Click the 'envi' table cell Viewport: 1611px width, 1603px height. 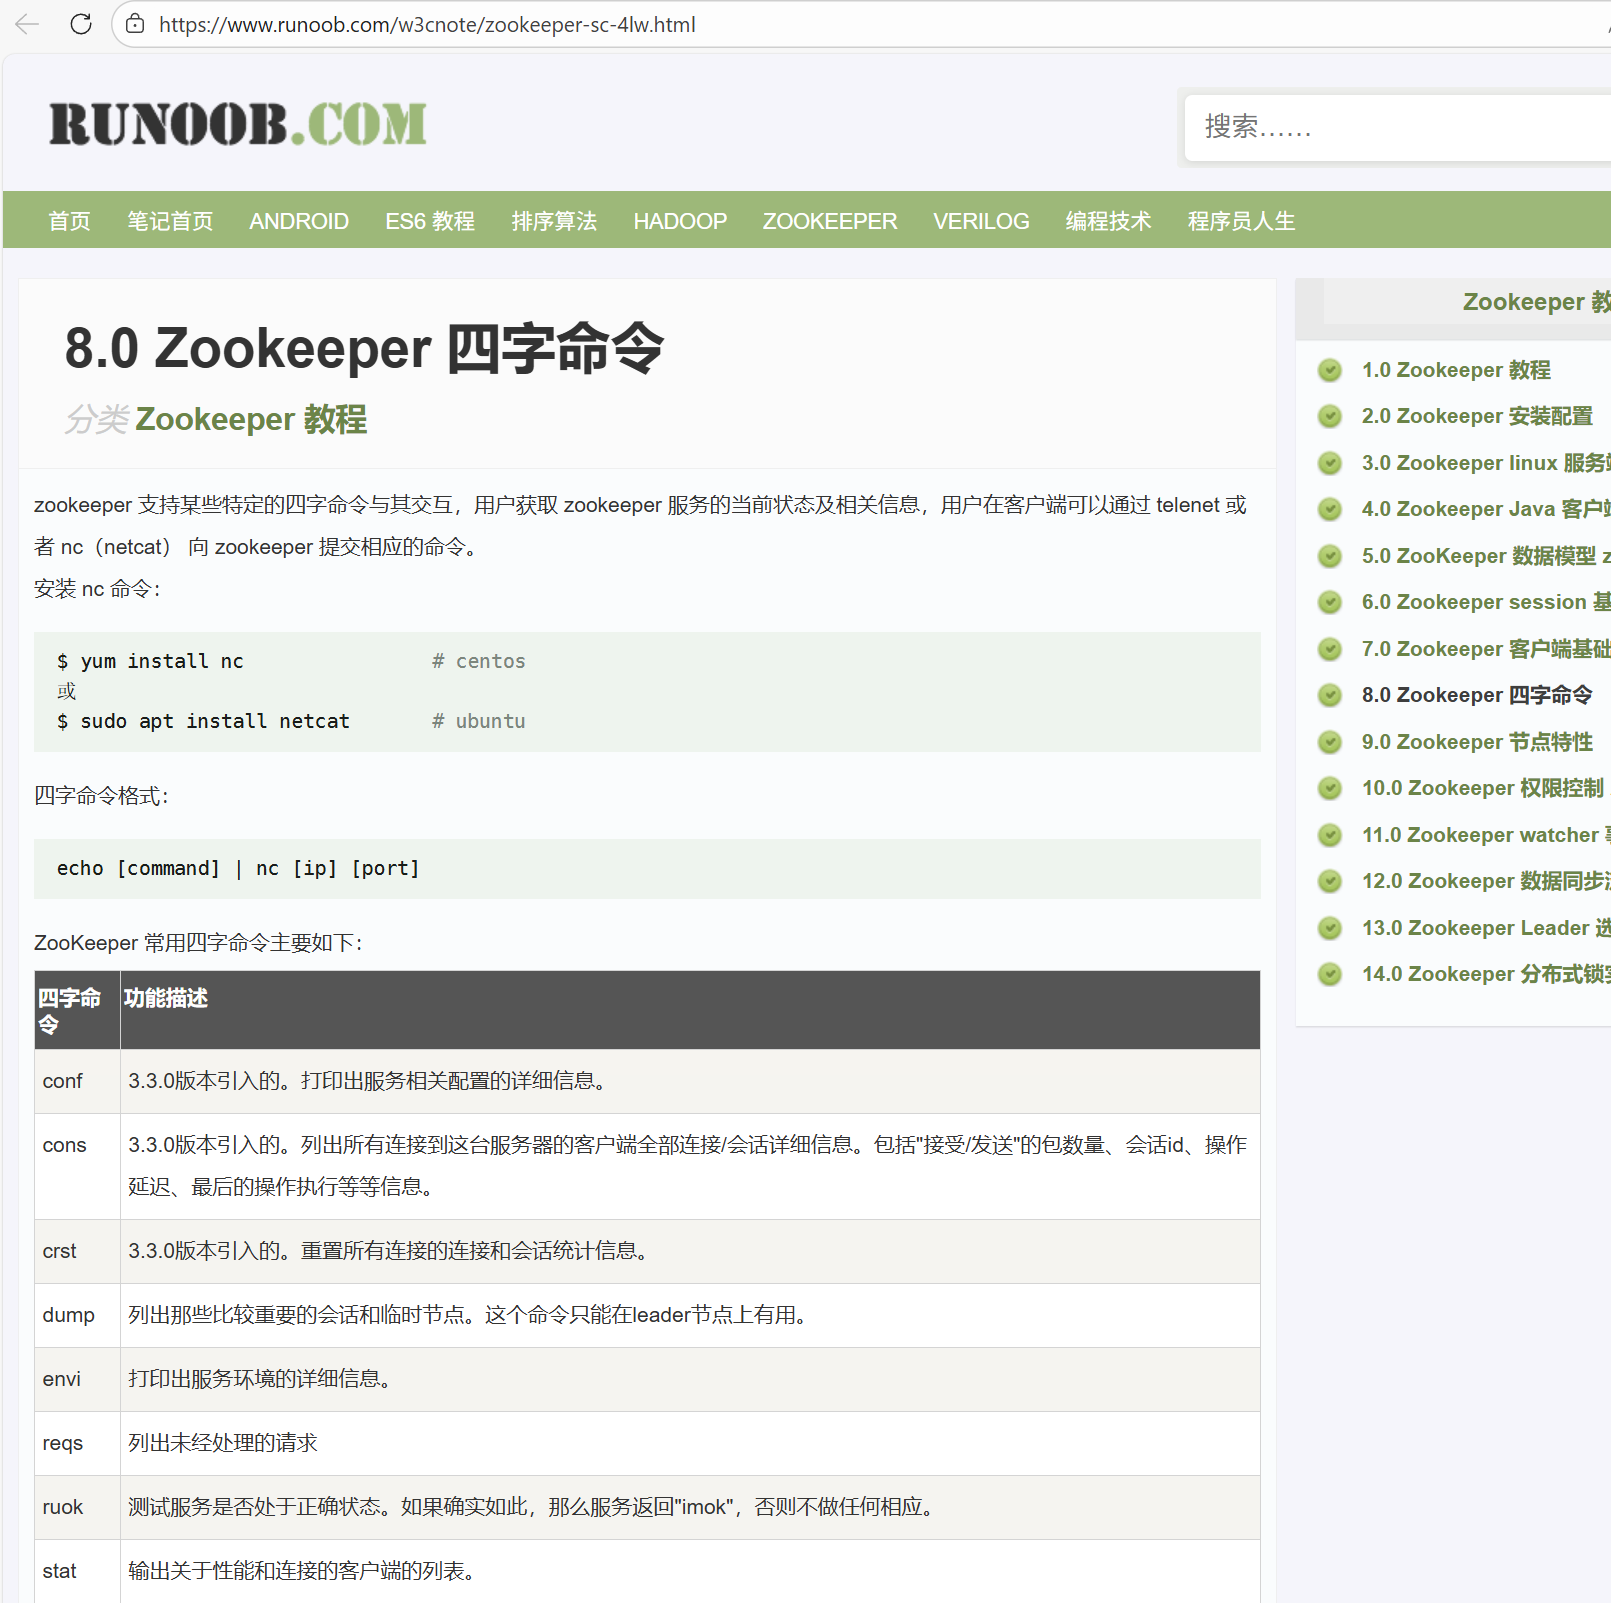[77, 1379]
